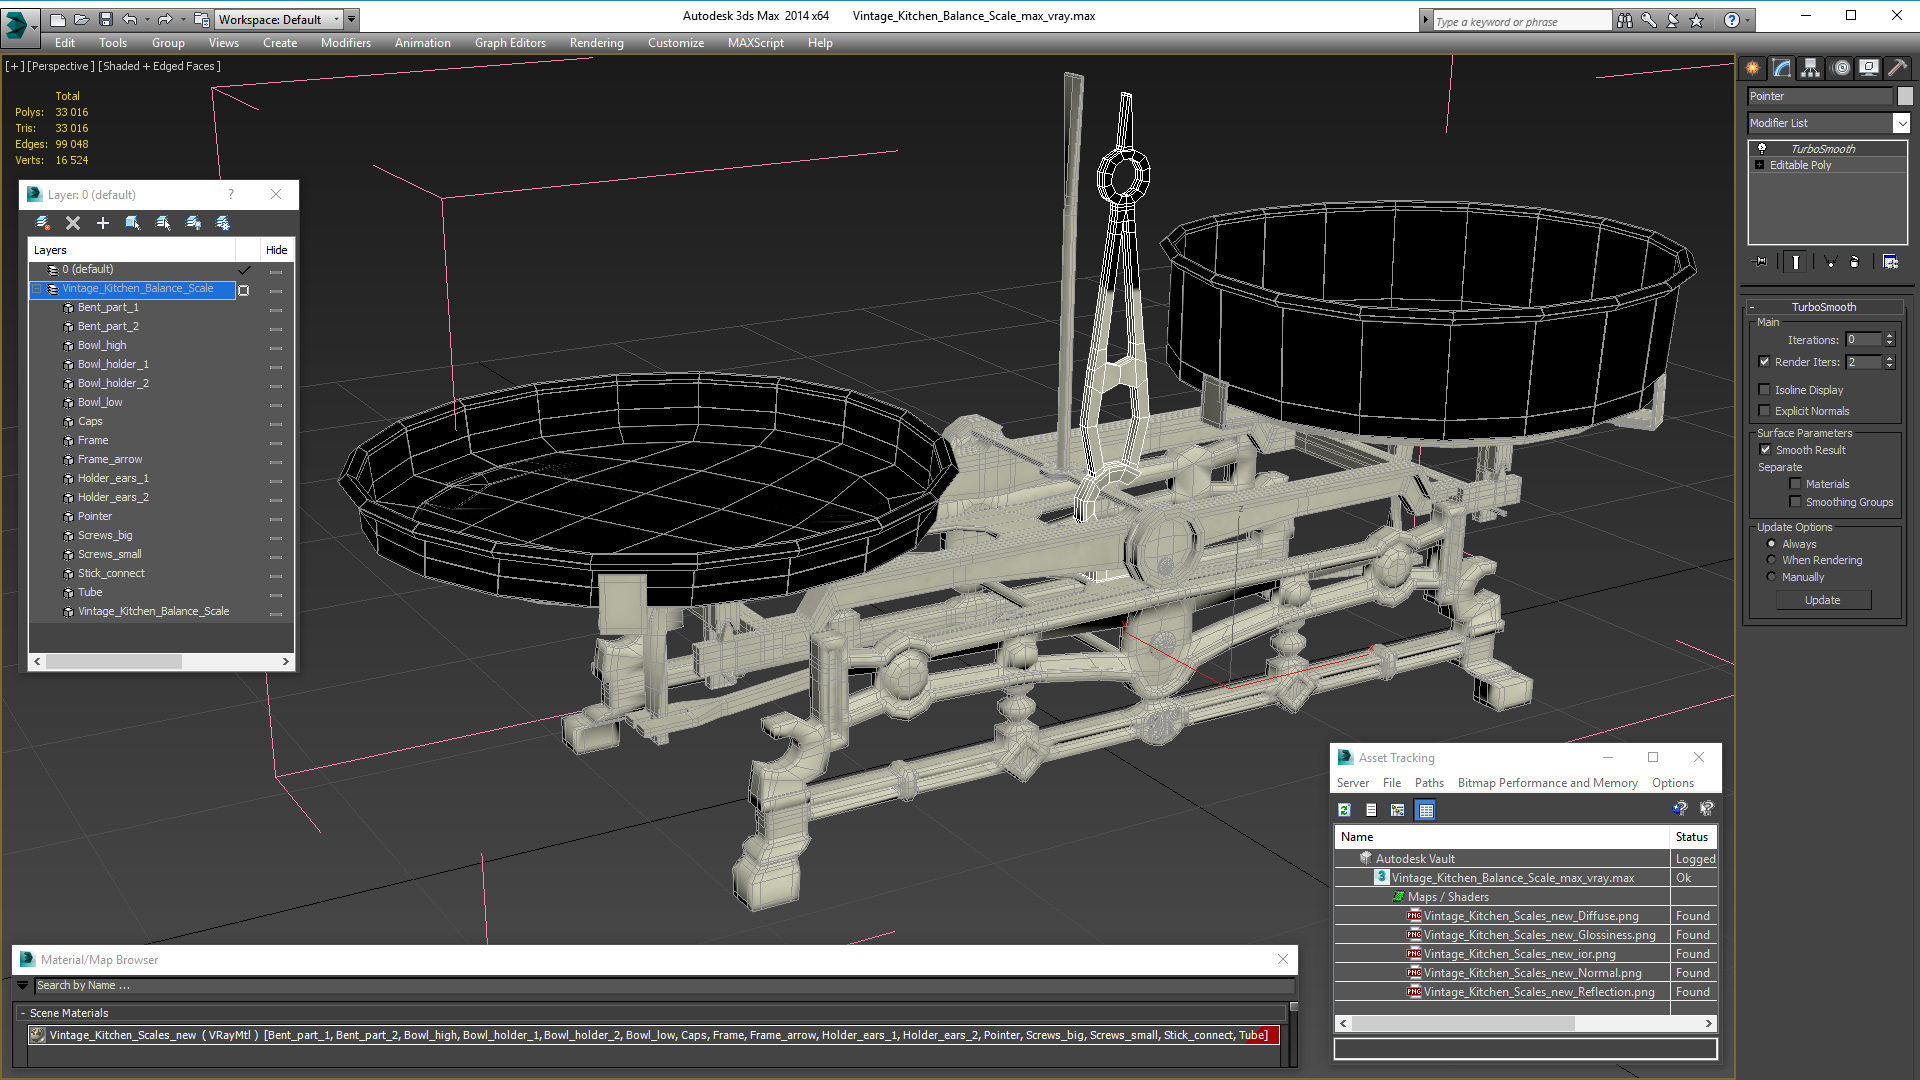Create new layer with the plus icon

coord(102,223)
